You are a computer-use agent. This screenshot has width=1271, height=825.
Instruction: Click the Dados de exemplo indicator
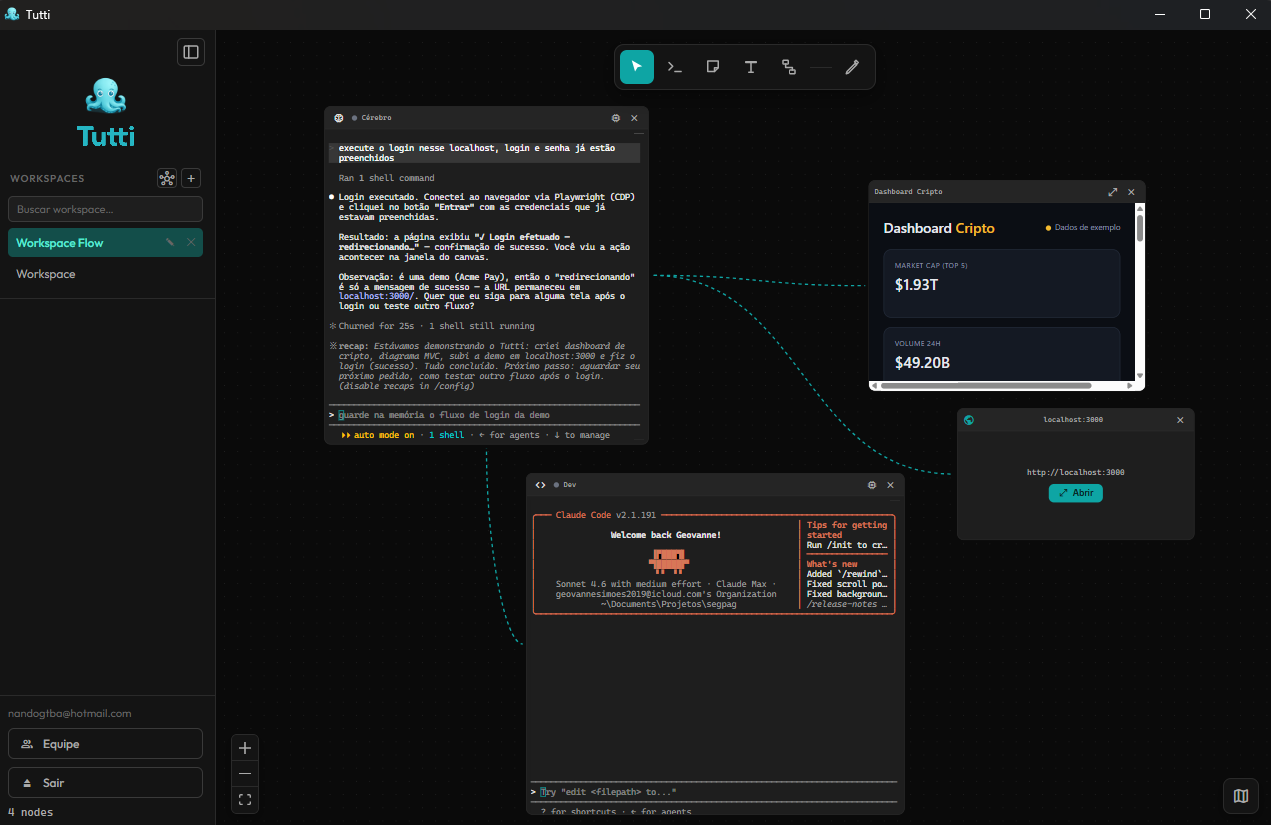click(1083, 228)
